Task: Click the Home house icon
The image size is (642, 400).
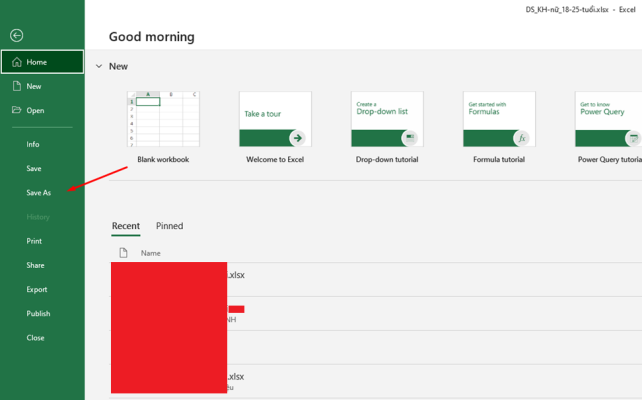Action: [x=17, y=62]
